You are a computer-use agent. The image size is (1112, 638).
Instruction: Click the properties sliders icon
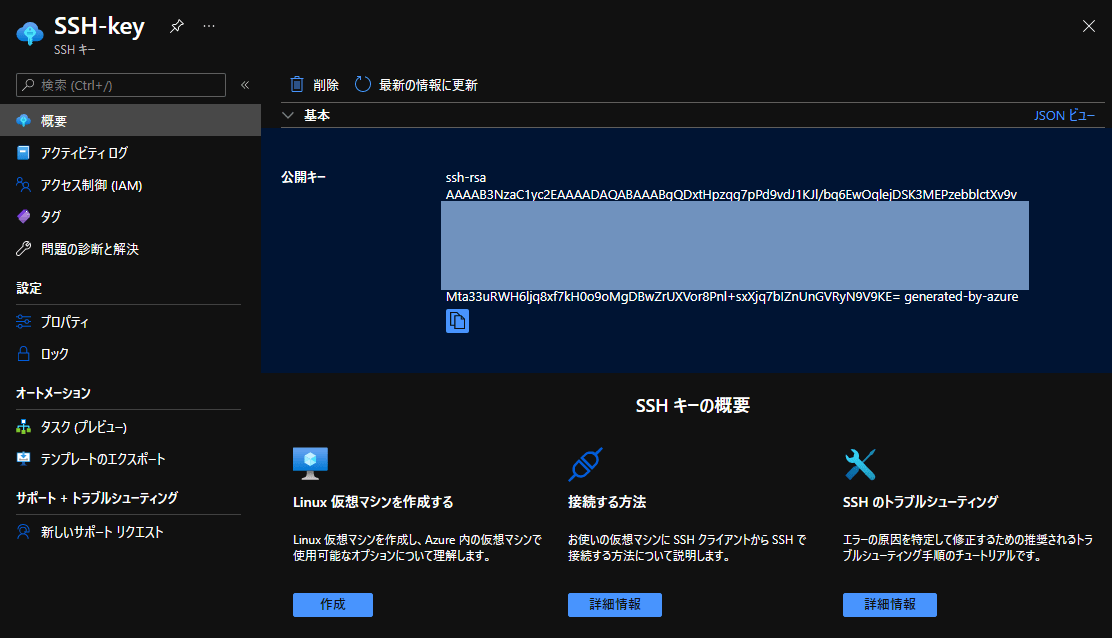[23, 322]
